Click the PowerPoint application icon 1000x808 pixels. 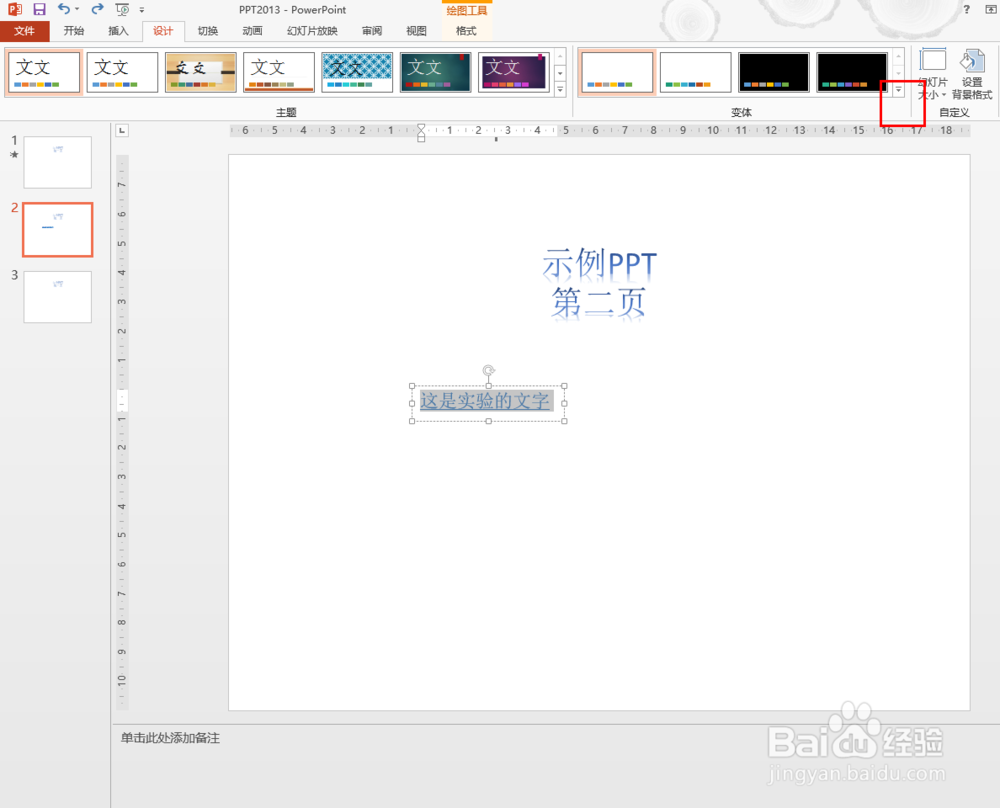pos(15,10)
